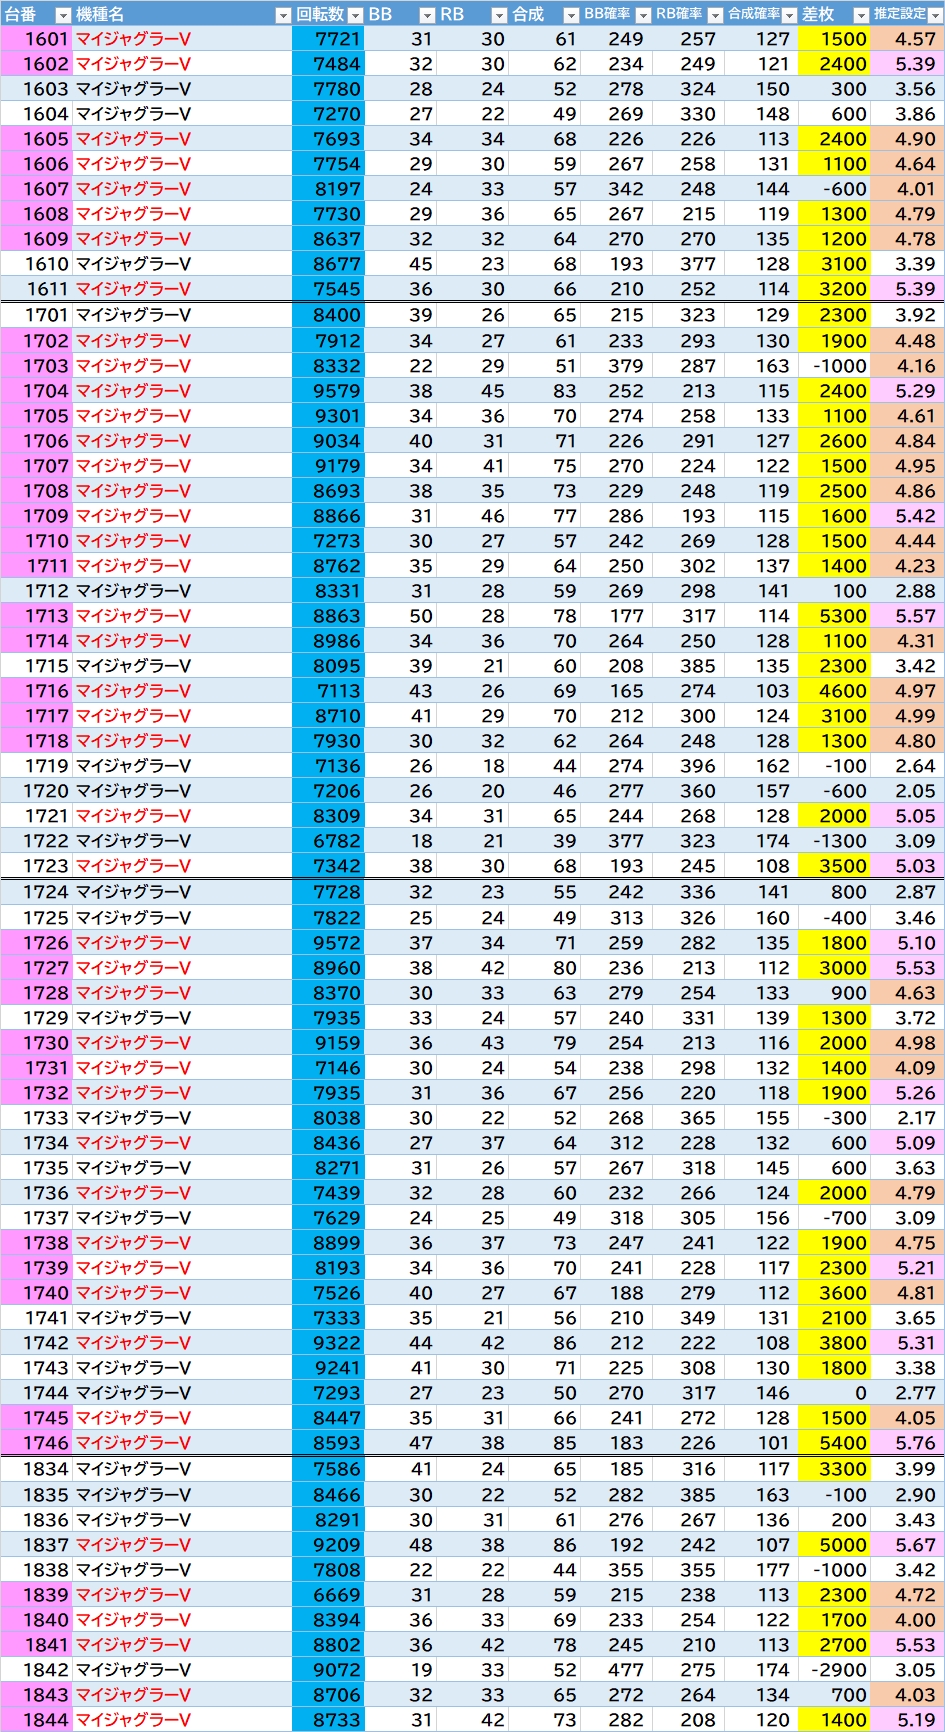Expand the BB確率 filter dropdown
Screen dimensions: 945x1732
[x=643, y=15]
